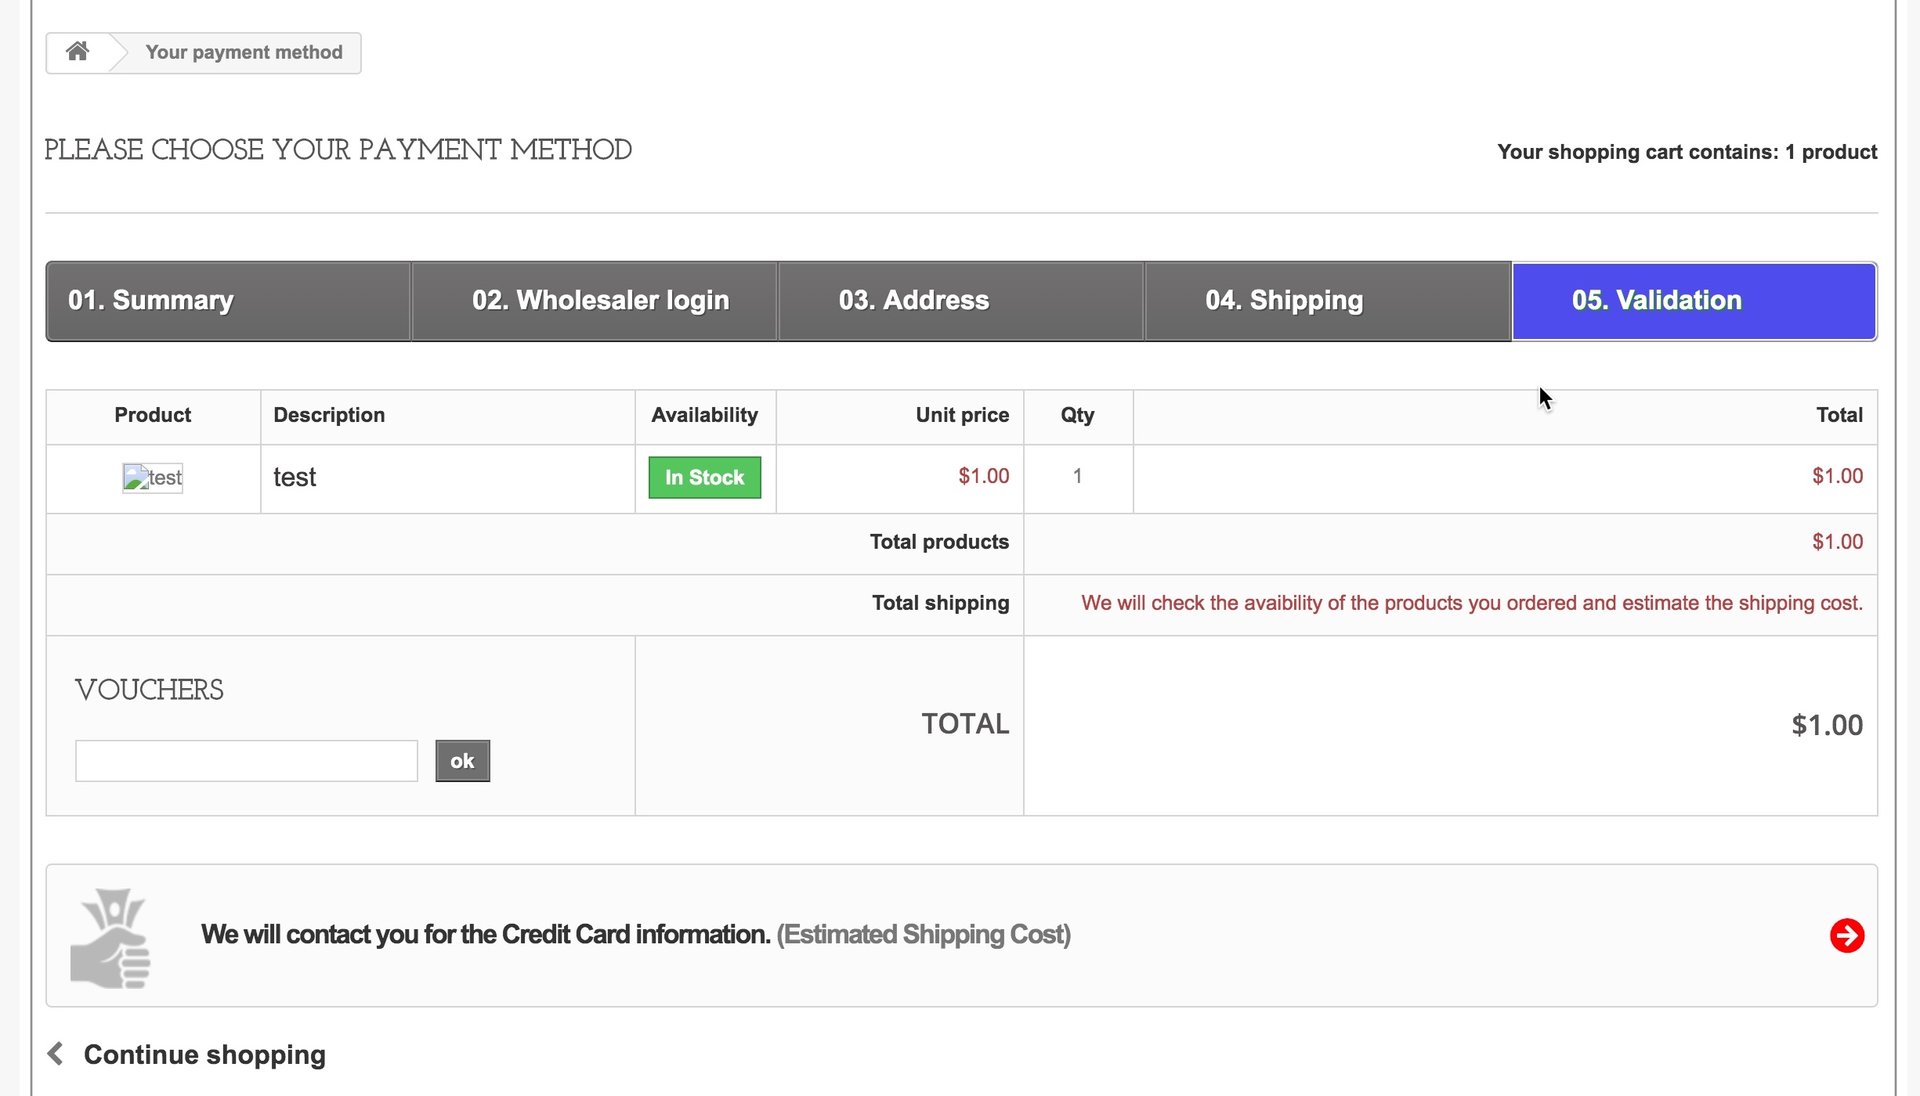Click the red arrow circle icon
1920x1096 pixels.
coord(1846,936)
